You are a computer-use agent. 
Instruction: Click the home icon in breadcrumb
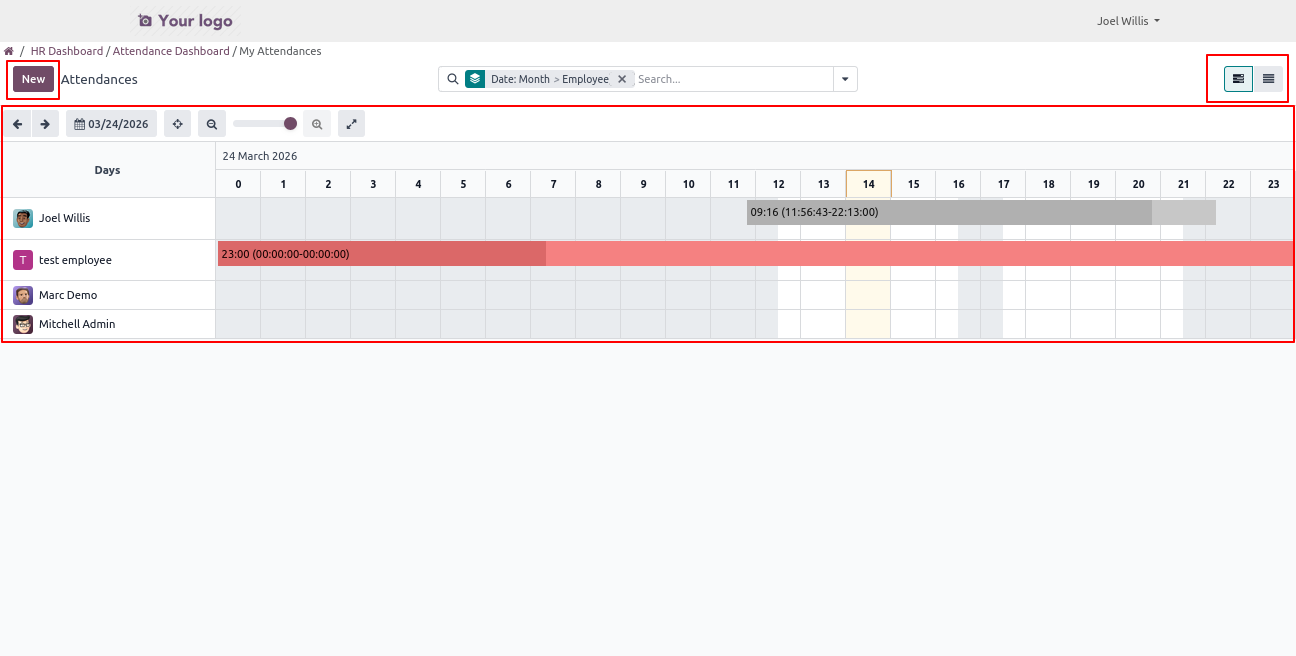(x=9, y=51)
